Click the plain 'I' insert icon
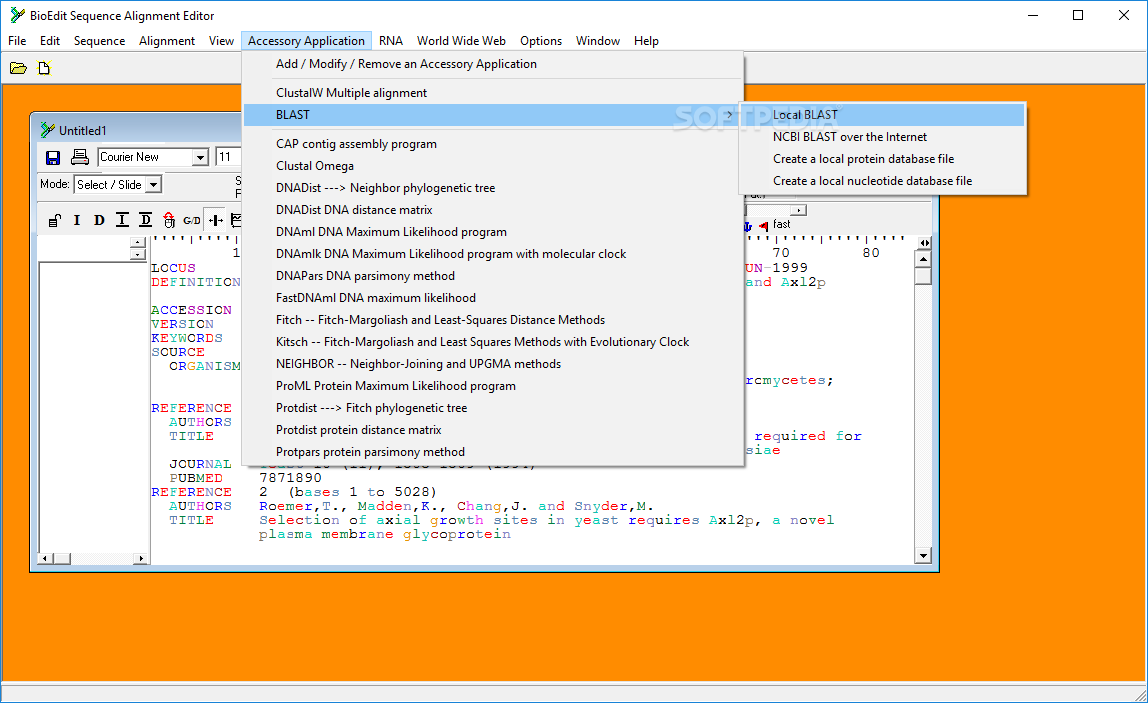The image size is (1148, 703). pos(77,220)
